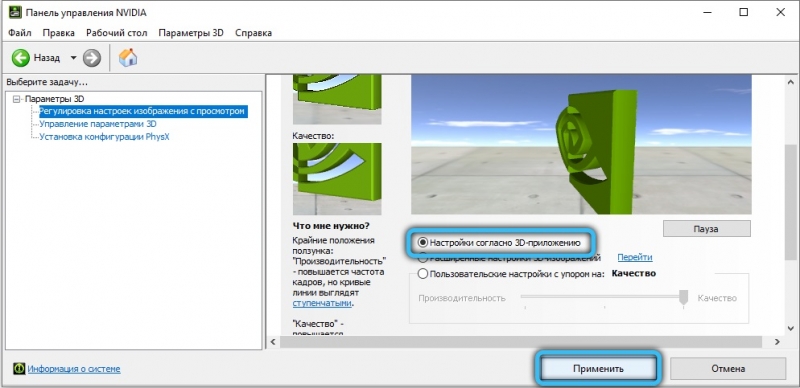Select Расширенные настройки 3D-изображений radio button
Viewport: 800px width, 388px height.
click(x=422, y=258)
